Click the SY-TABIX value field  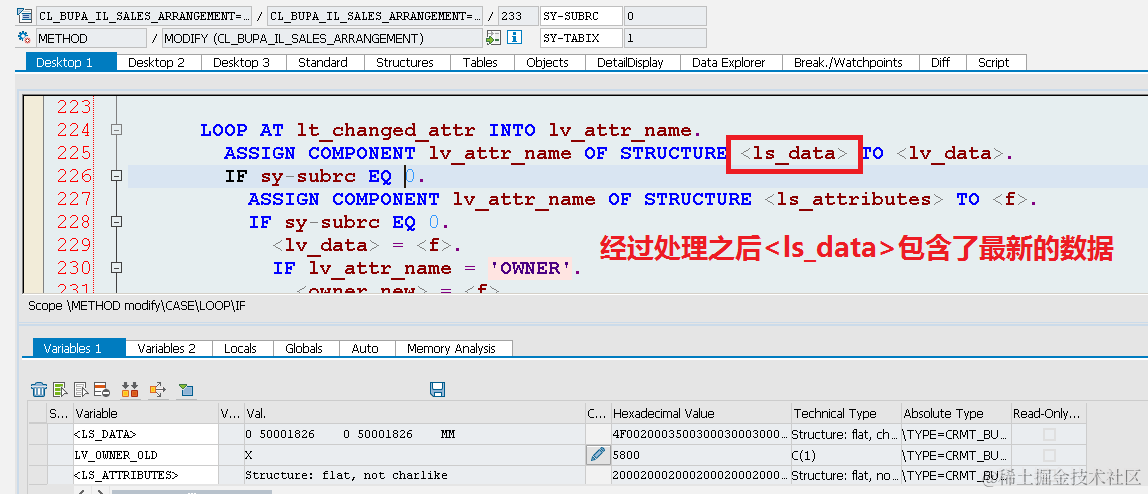[x=665, y=38]
